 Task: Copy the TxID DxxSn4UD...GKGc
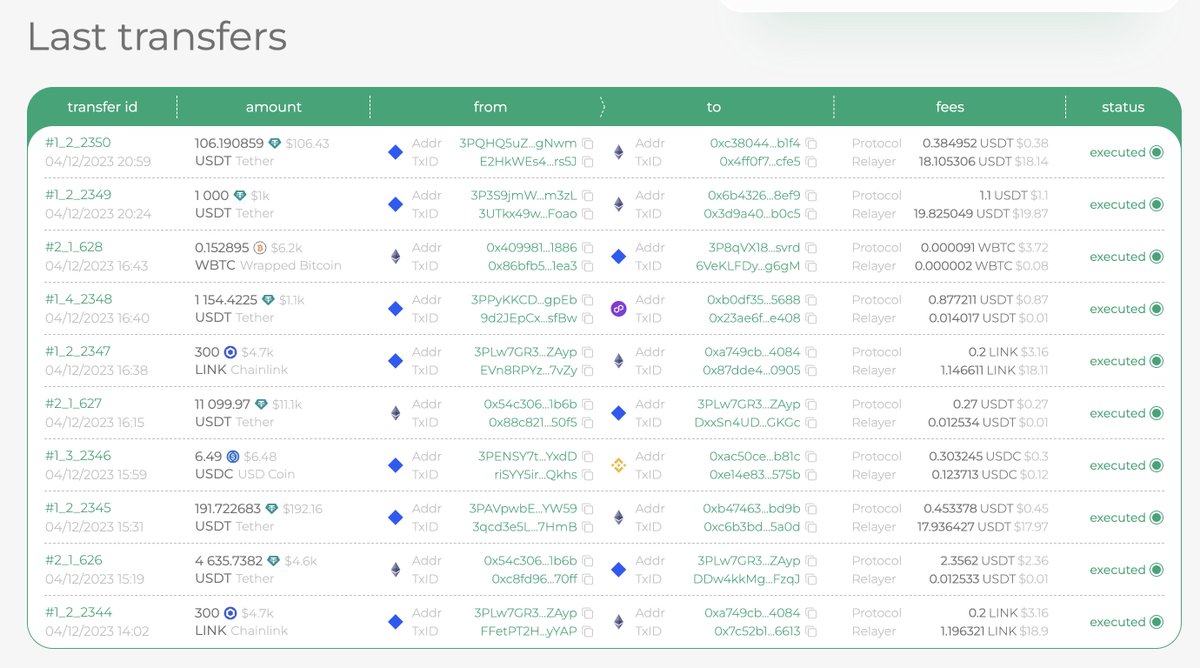pos(811,422)
